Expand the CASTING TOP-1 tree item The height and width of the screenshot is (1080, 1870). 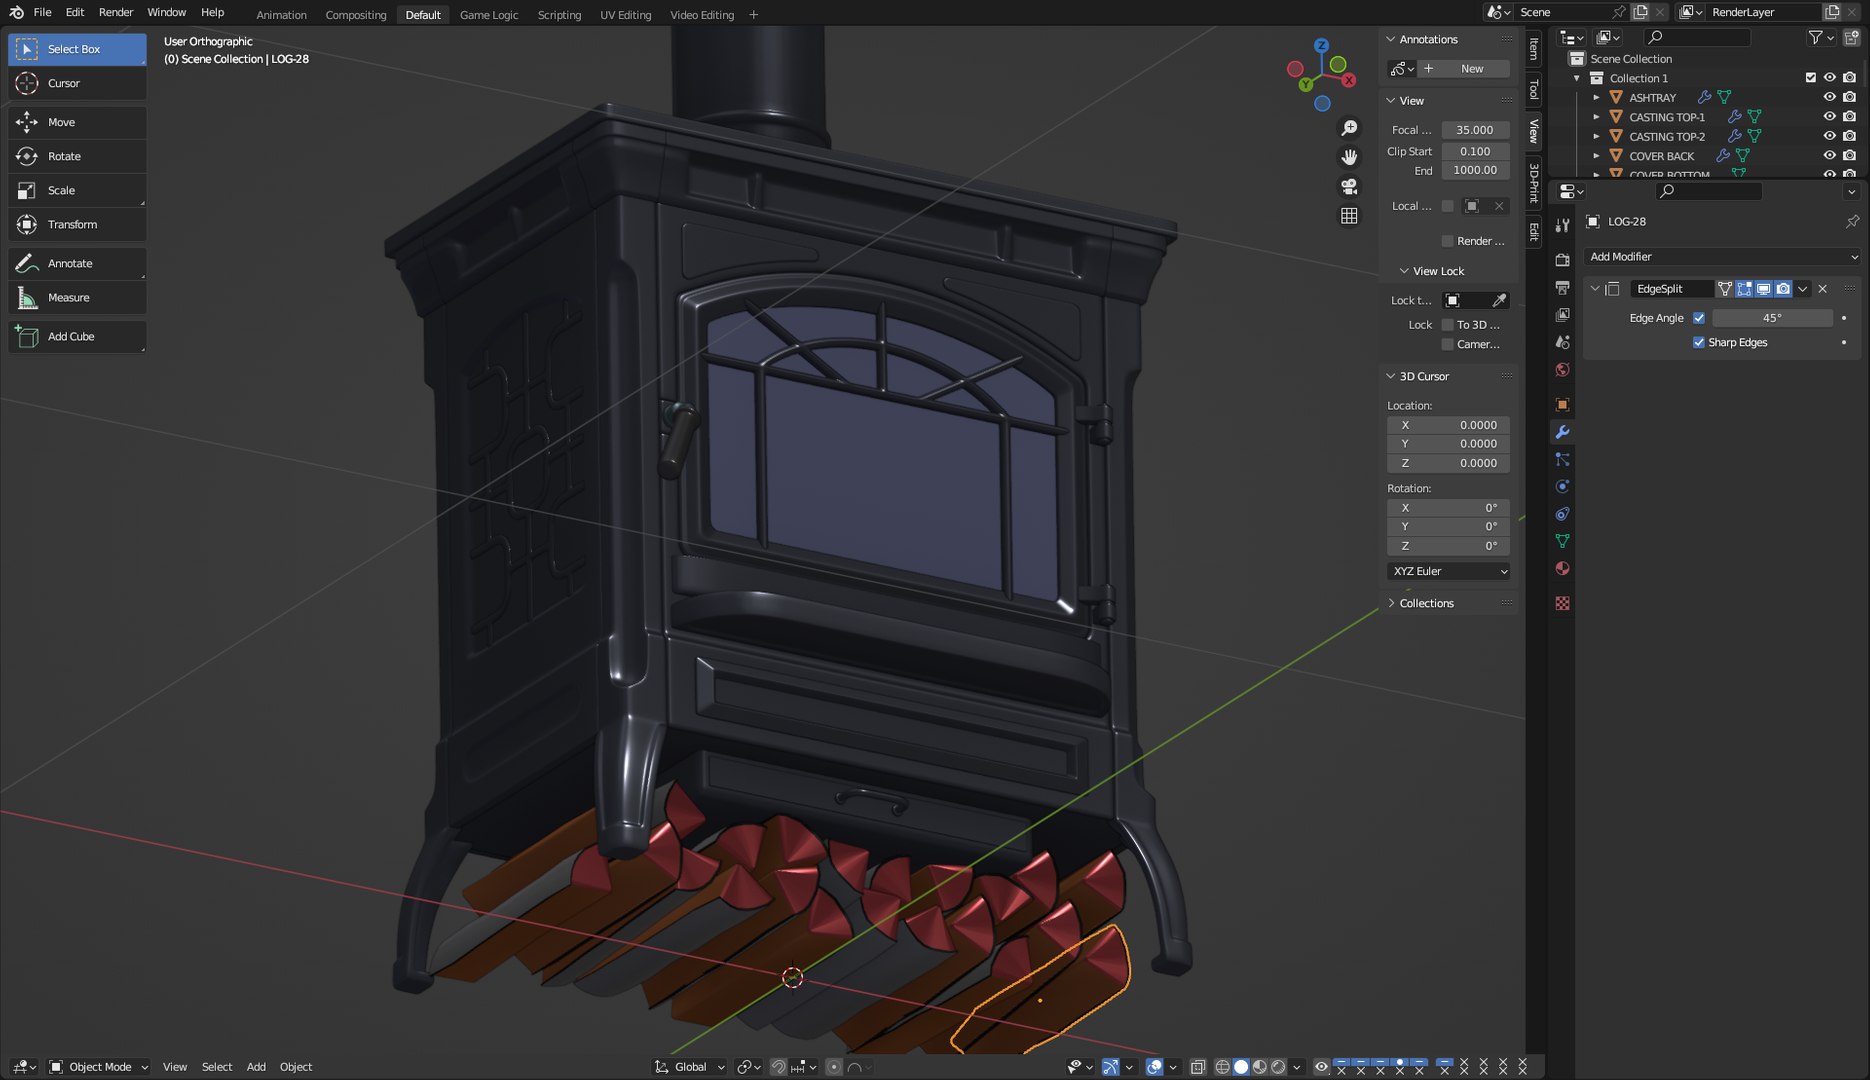[1596, 117]
